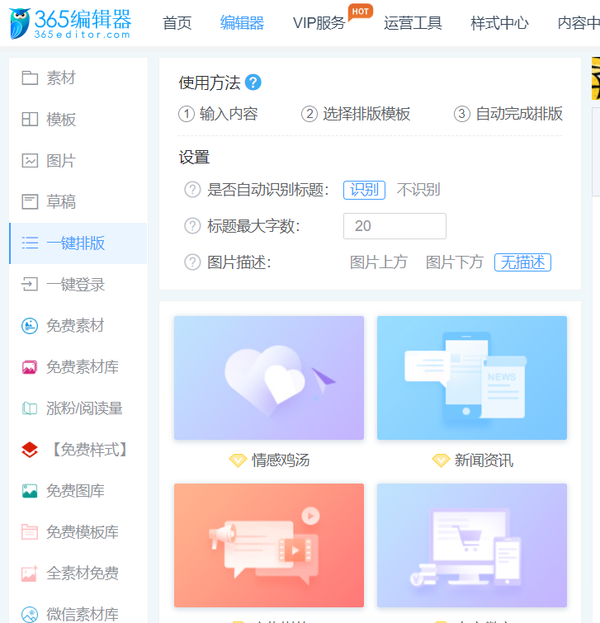This screenshot has height=623, width=600.
Task: Click the red layers icon for 免费样式
Action: point(30,450)
